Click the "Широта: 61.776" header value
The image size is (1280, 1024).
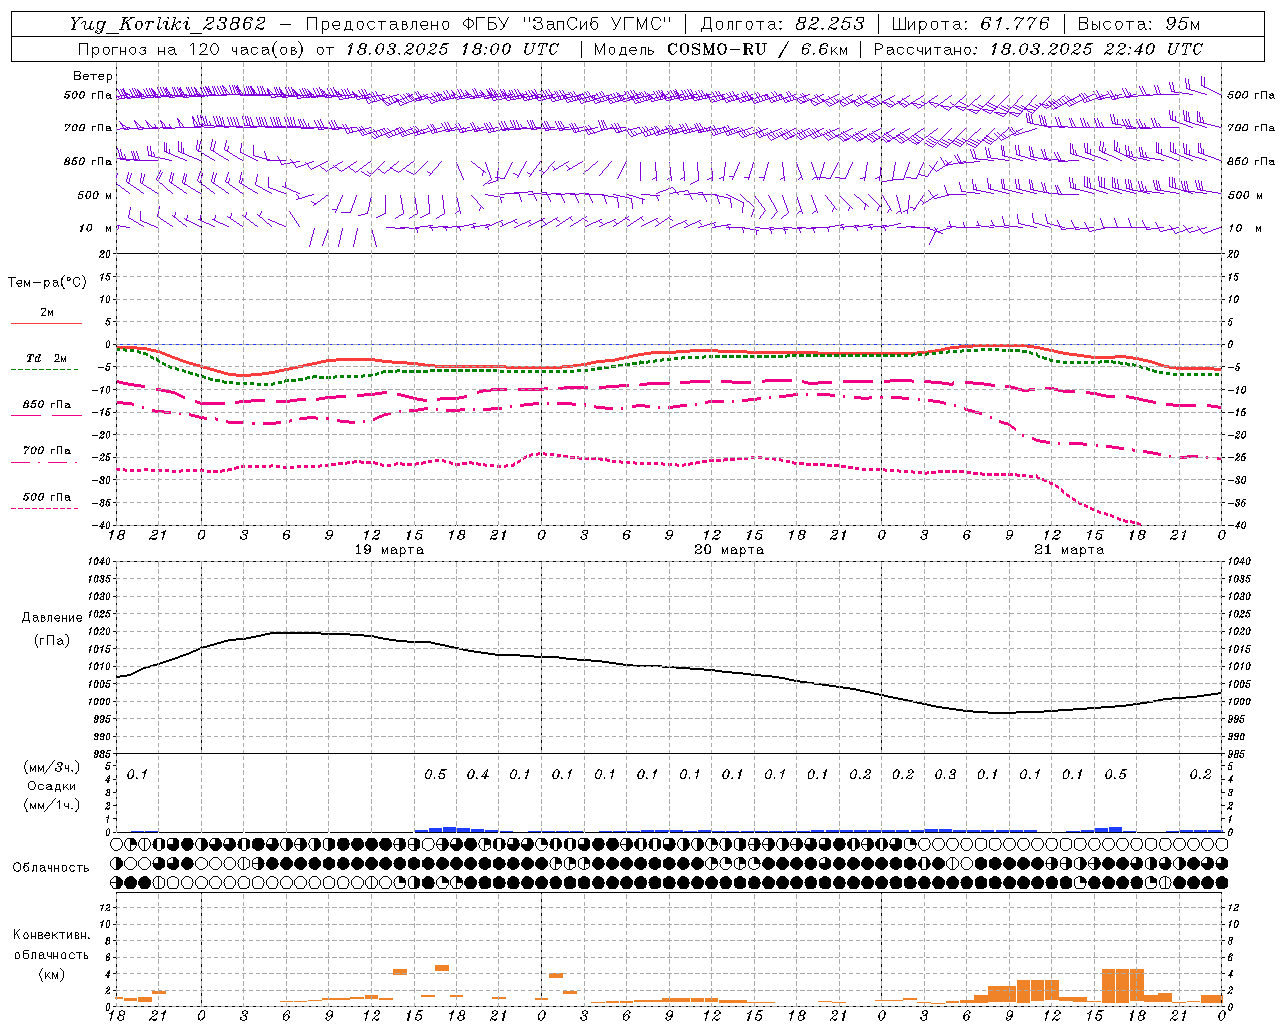pos(970,24)
